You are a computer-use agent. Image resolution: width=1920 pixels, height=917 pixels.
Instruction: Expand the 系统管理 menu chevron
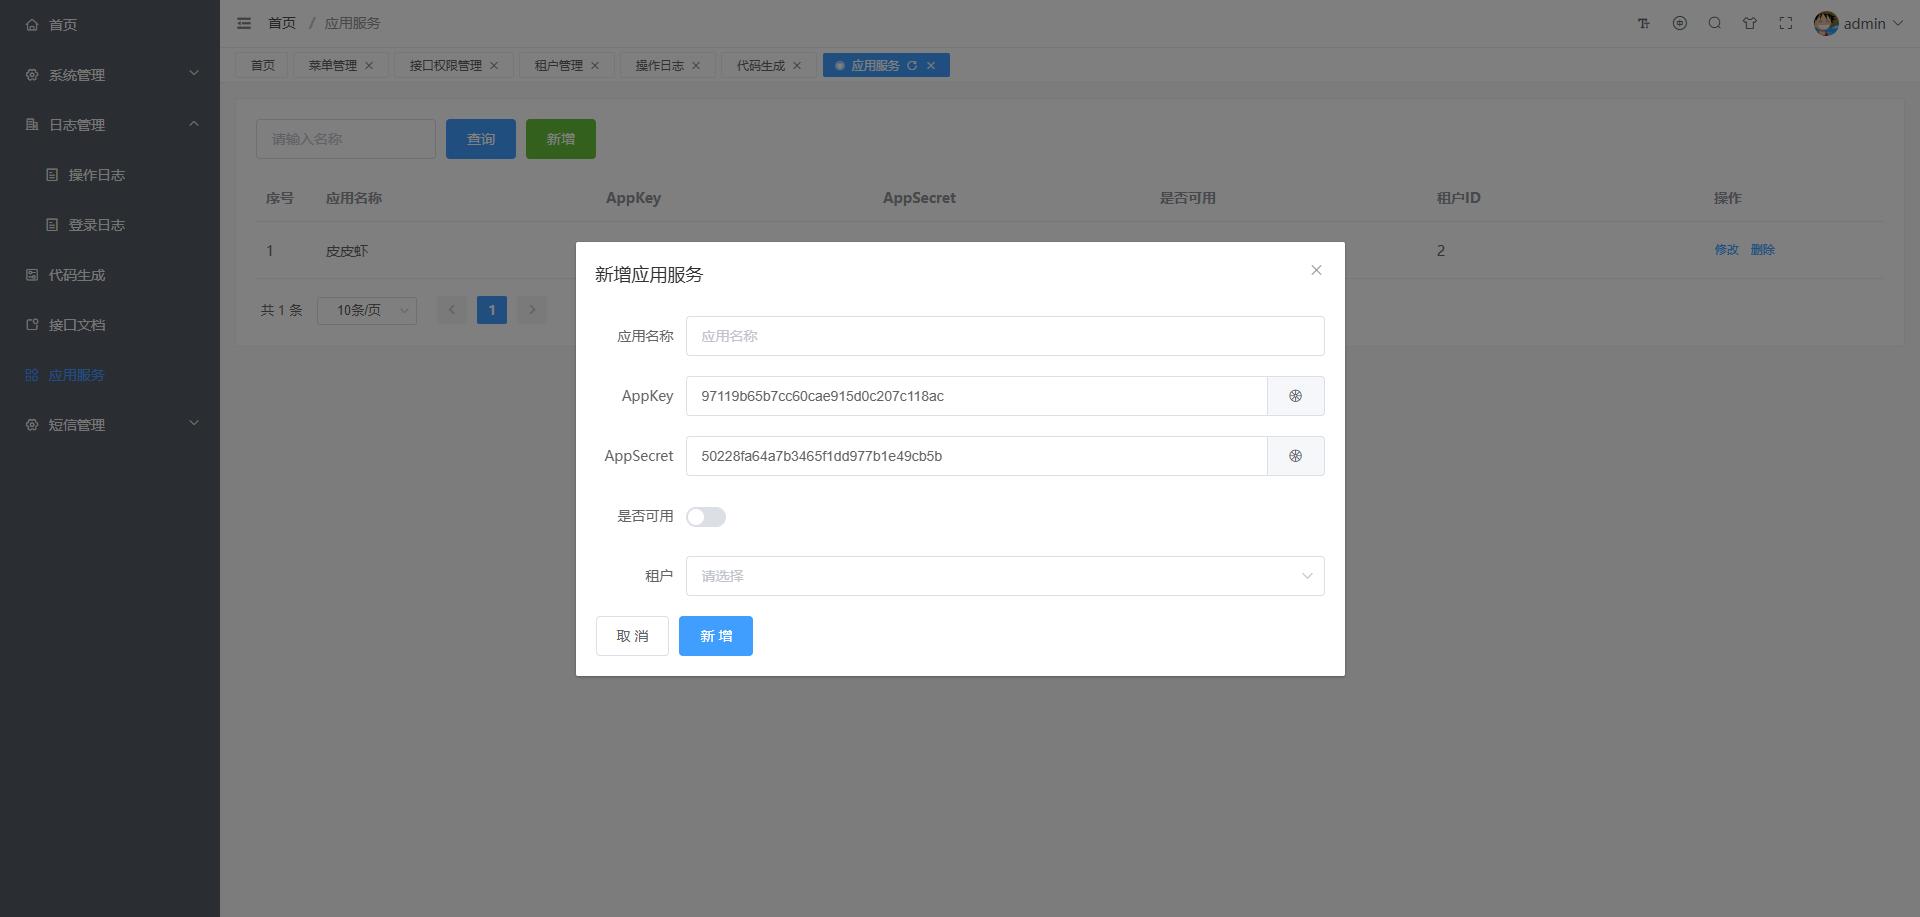[194, 73]
